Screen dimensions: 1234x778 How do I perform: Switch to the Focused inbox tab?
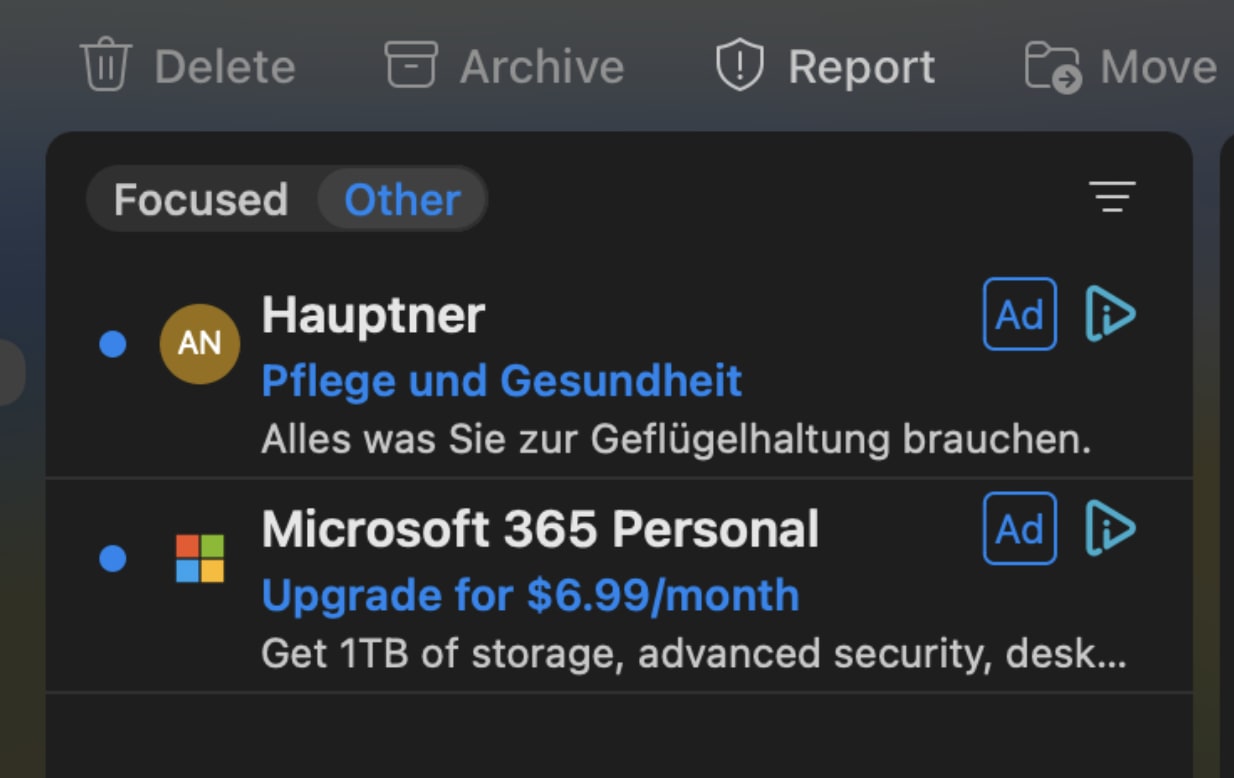coord(201,200)
